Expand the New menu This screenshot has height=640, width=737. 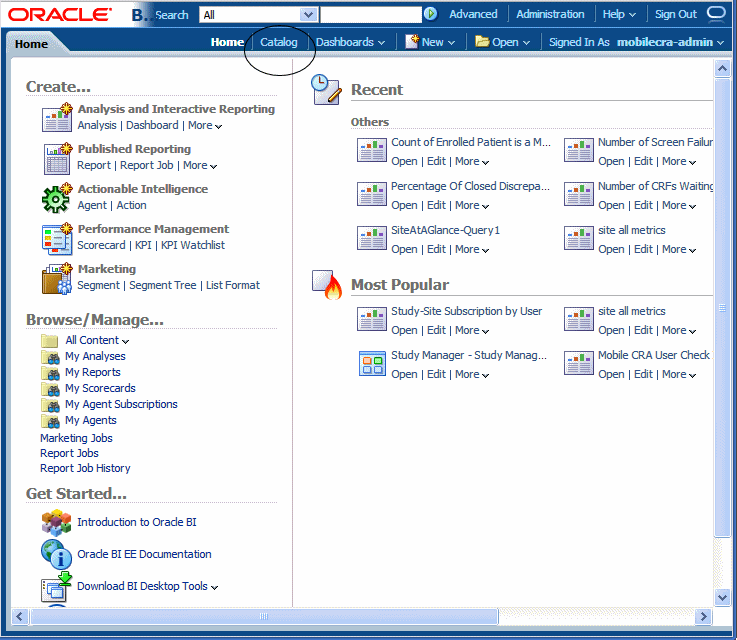(431, 42)
